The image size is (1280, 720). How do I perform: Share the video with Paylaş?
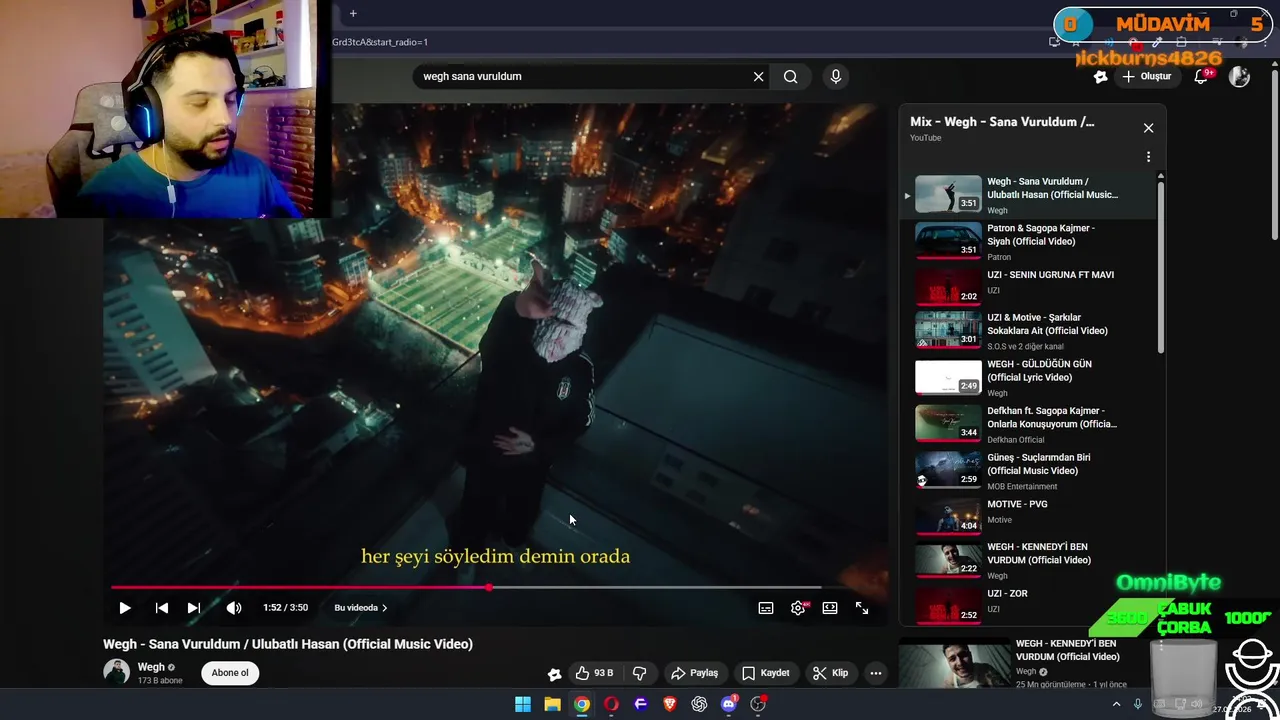tap(695, 673)
